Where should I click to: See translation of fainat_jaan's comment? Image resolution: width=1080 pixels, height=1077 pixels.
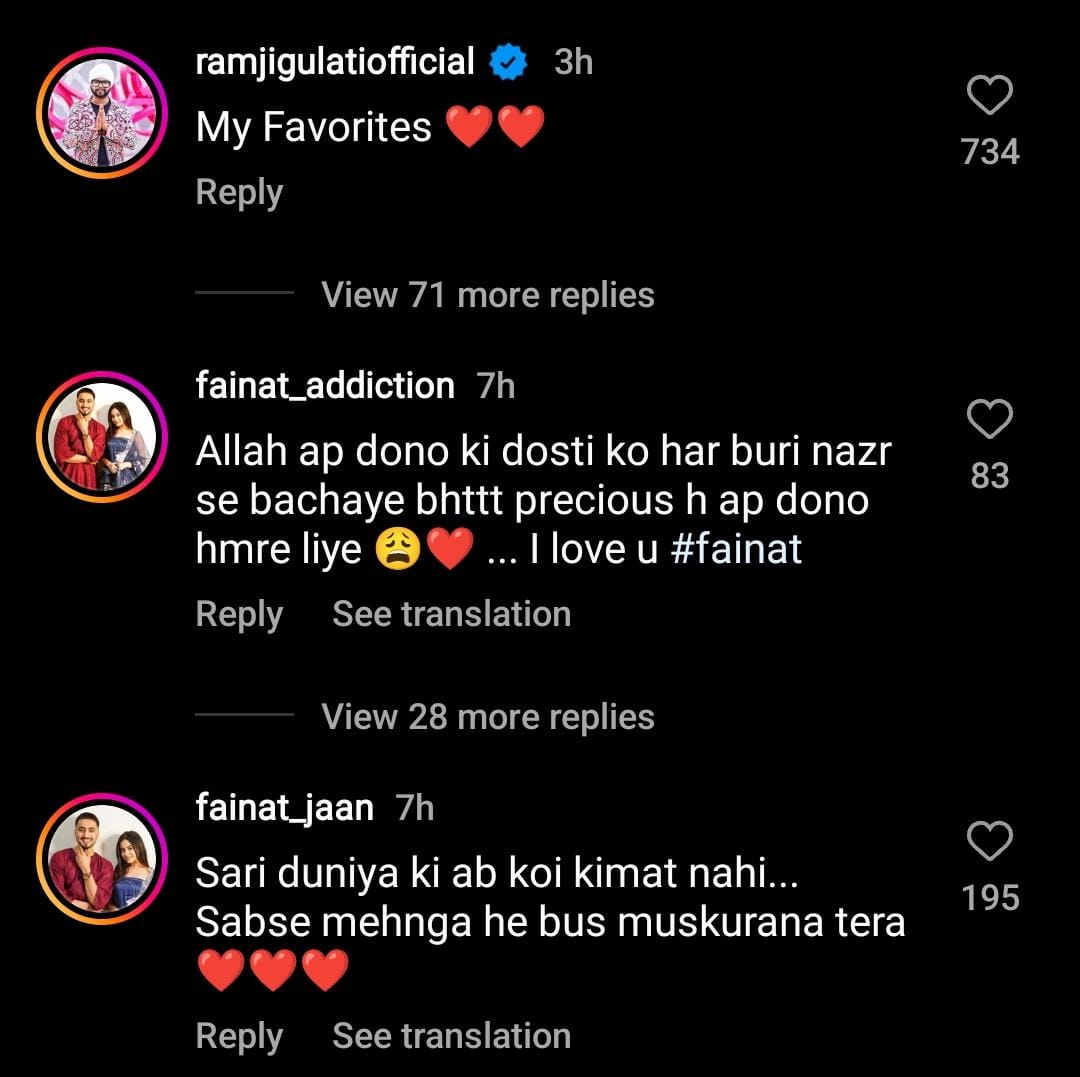[x=451, y=1036]
